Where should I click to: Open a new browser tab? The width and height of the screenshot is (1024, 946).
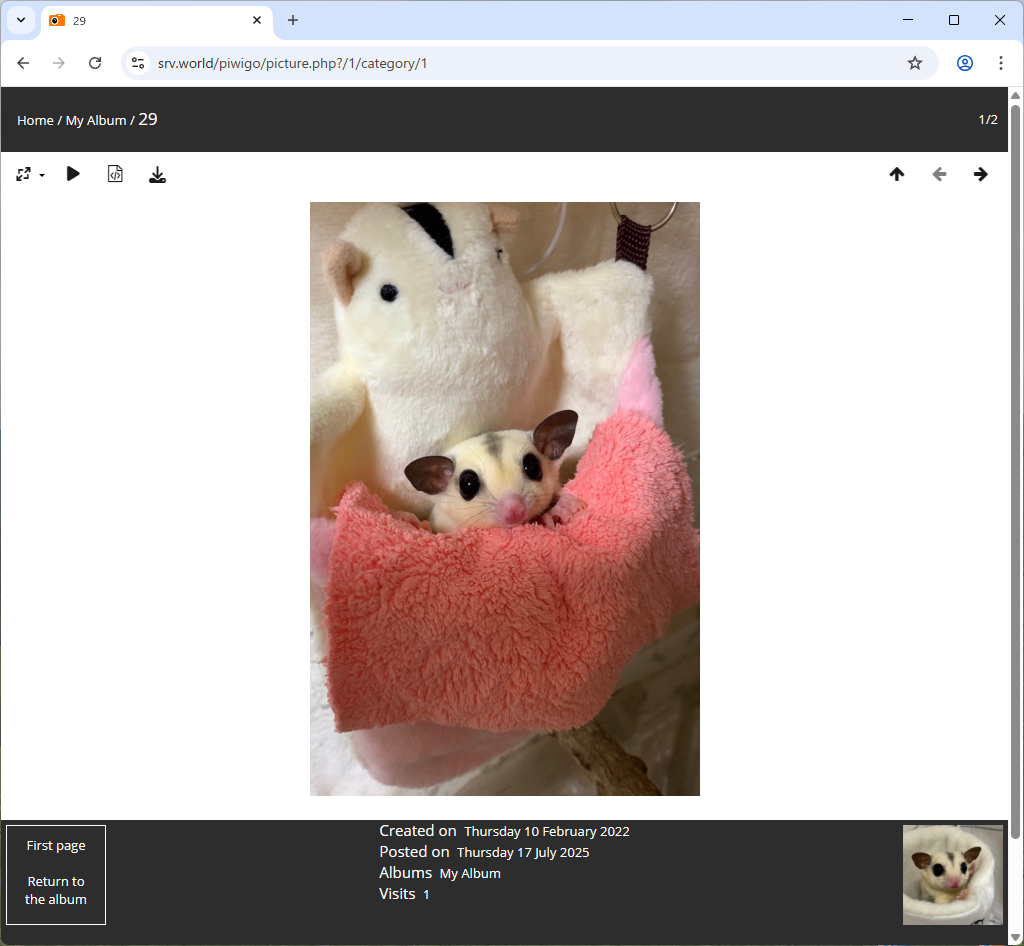click(293, 20)
